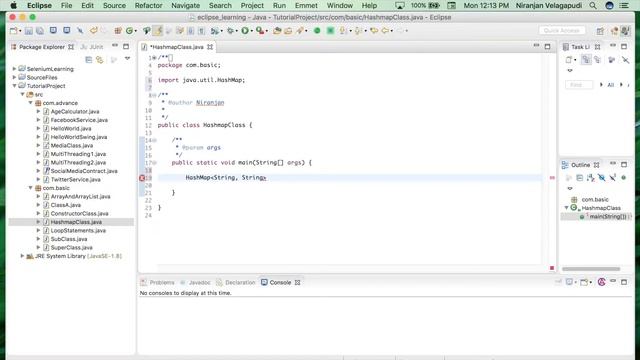Click the Quick Access field
This screenshot has width=640, height=360.
pos(562,31)
